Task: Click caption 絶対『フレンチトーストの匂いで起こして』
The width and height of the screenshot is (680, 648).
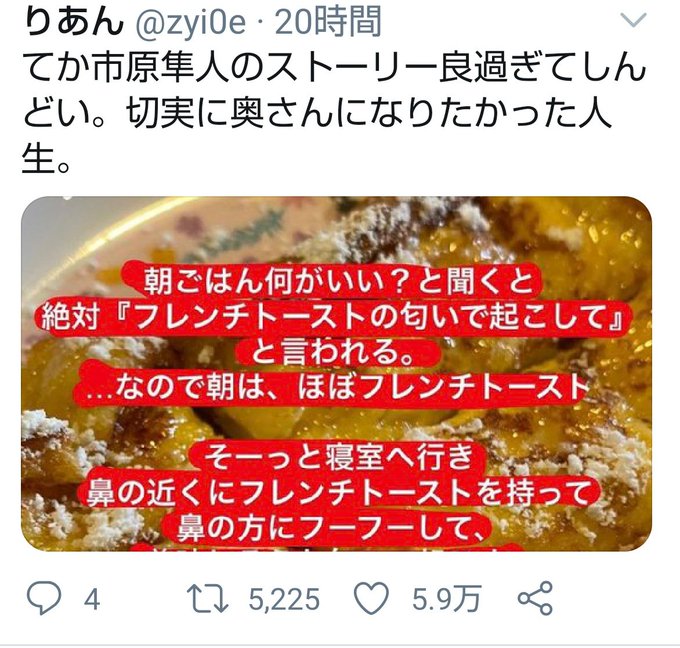Action: coord(332,317)
